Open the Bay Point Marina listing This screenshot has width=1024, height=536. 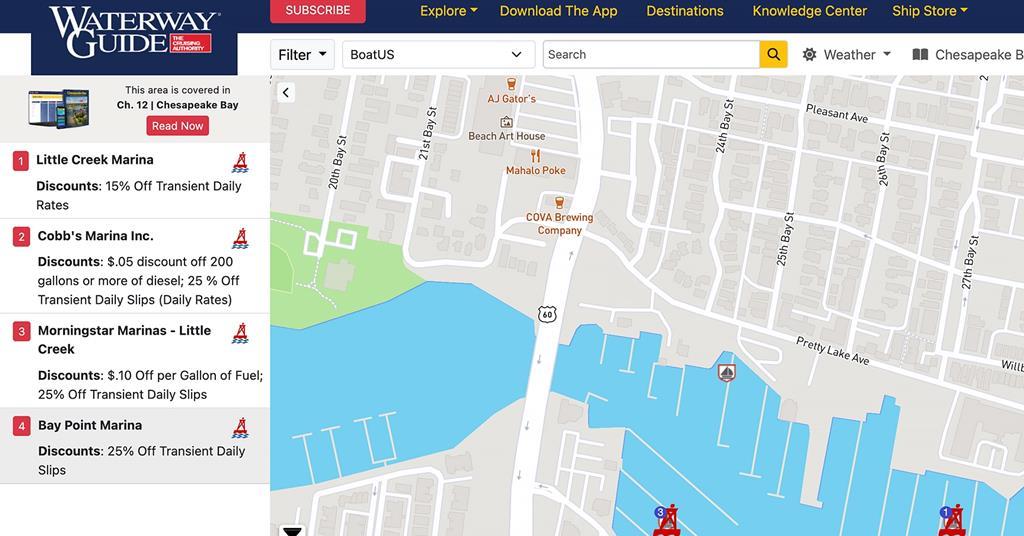click(x=89, y=425)
